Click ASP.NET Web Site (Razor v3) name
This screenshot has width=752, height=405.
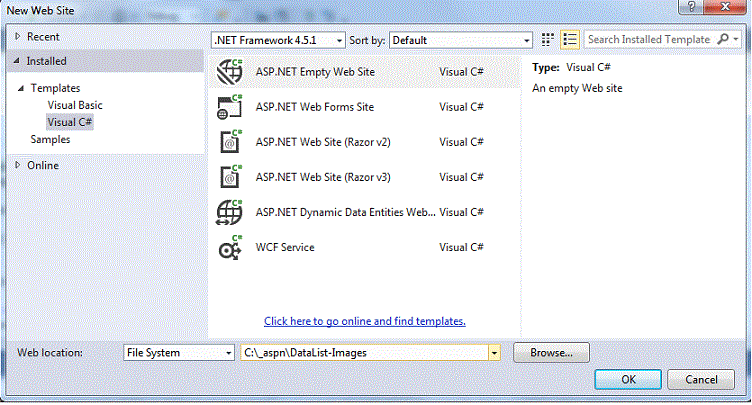pos(323,178)
